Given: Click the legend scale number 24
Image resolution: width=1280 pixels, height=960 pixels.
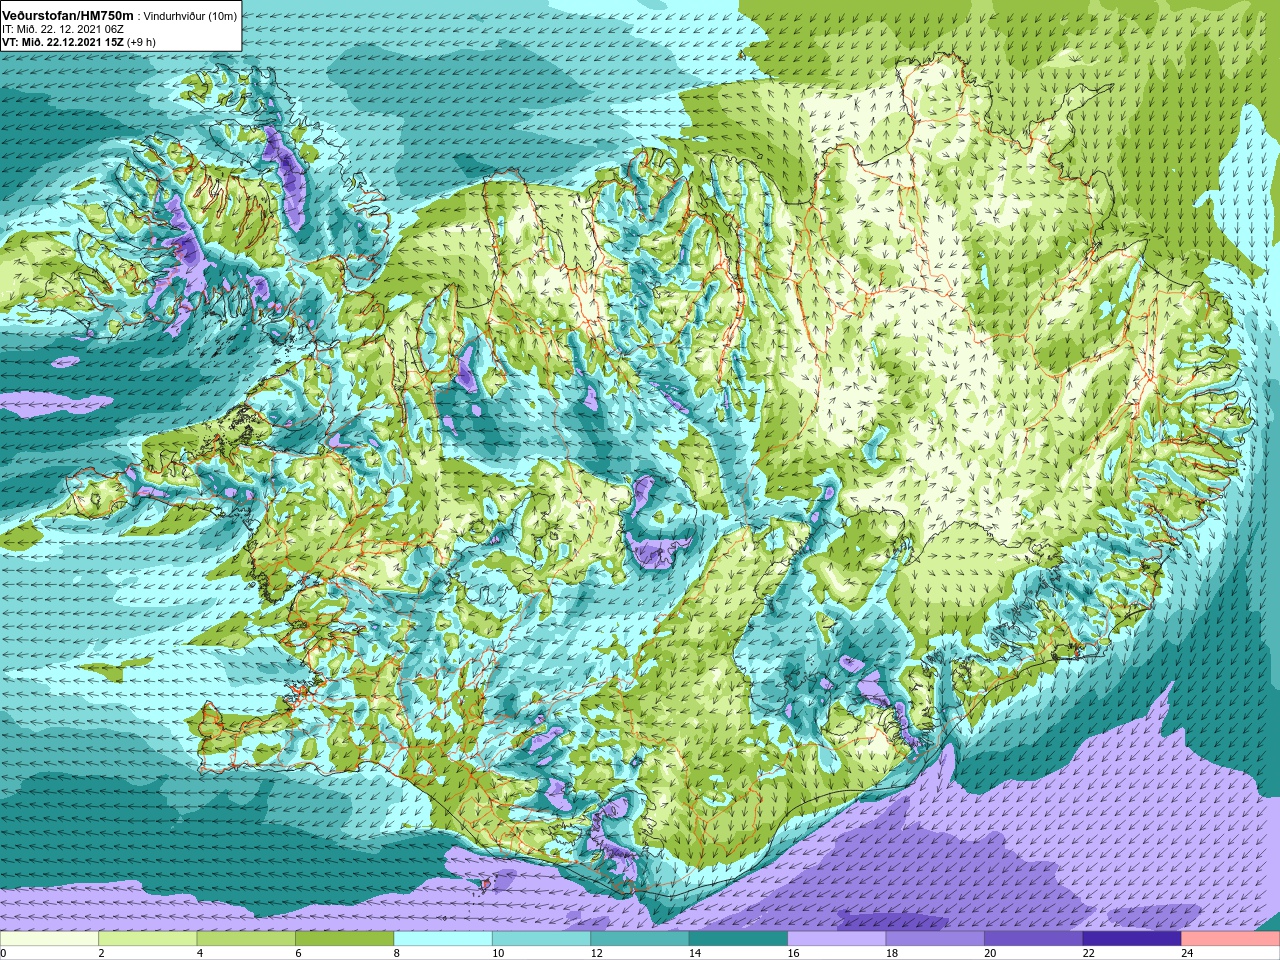Looking at the screenshot, I should [x=1188, y=953].
